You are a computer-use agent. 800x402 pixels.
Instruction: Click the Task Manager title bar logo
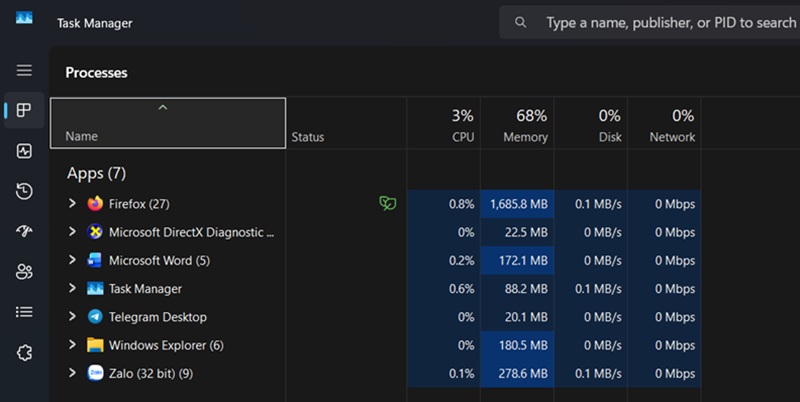pos(24,18)
